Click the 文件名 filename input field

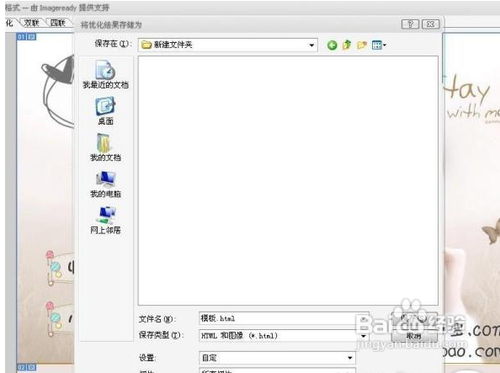[283, 318]
